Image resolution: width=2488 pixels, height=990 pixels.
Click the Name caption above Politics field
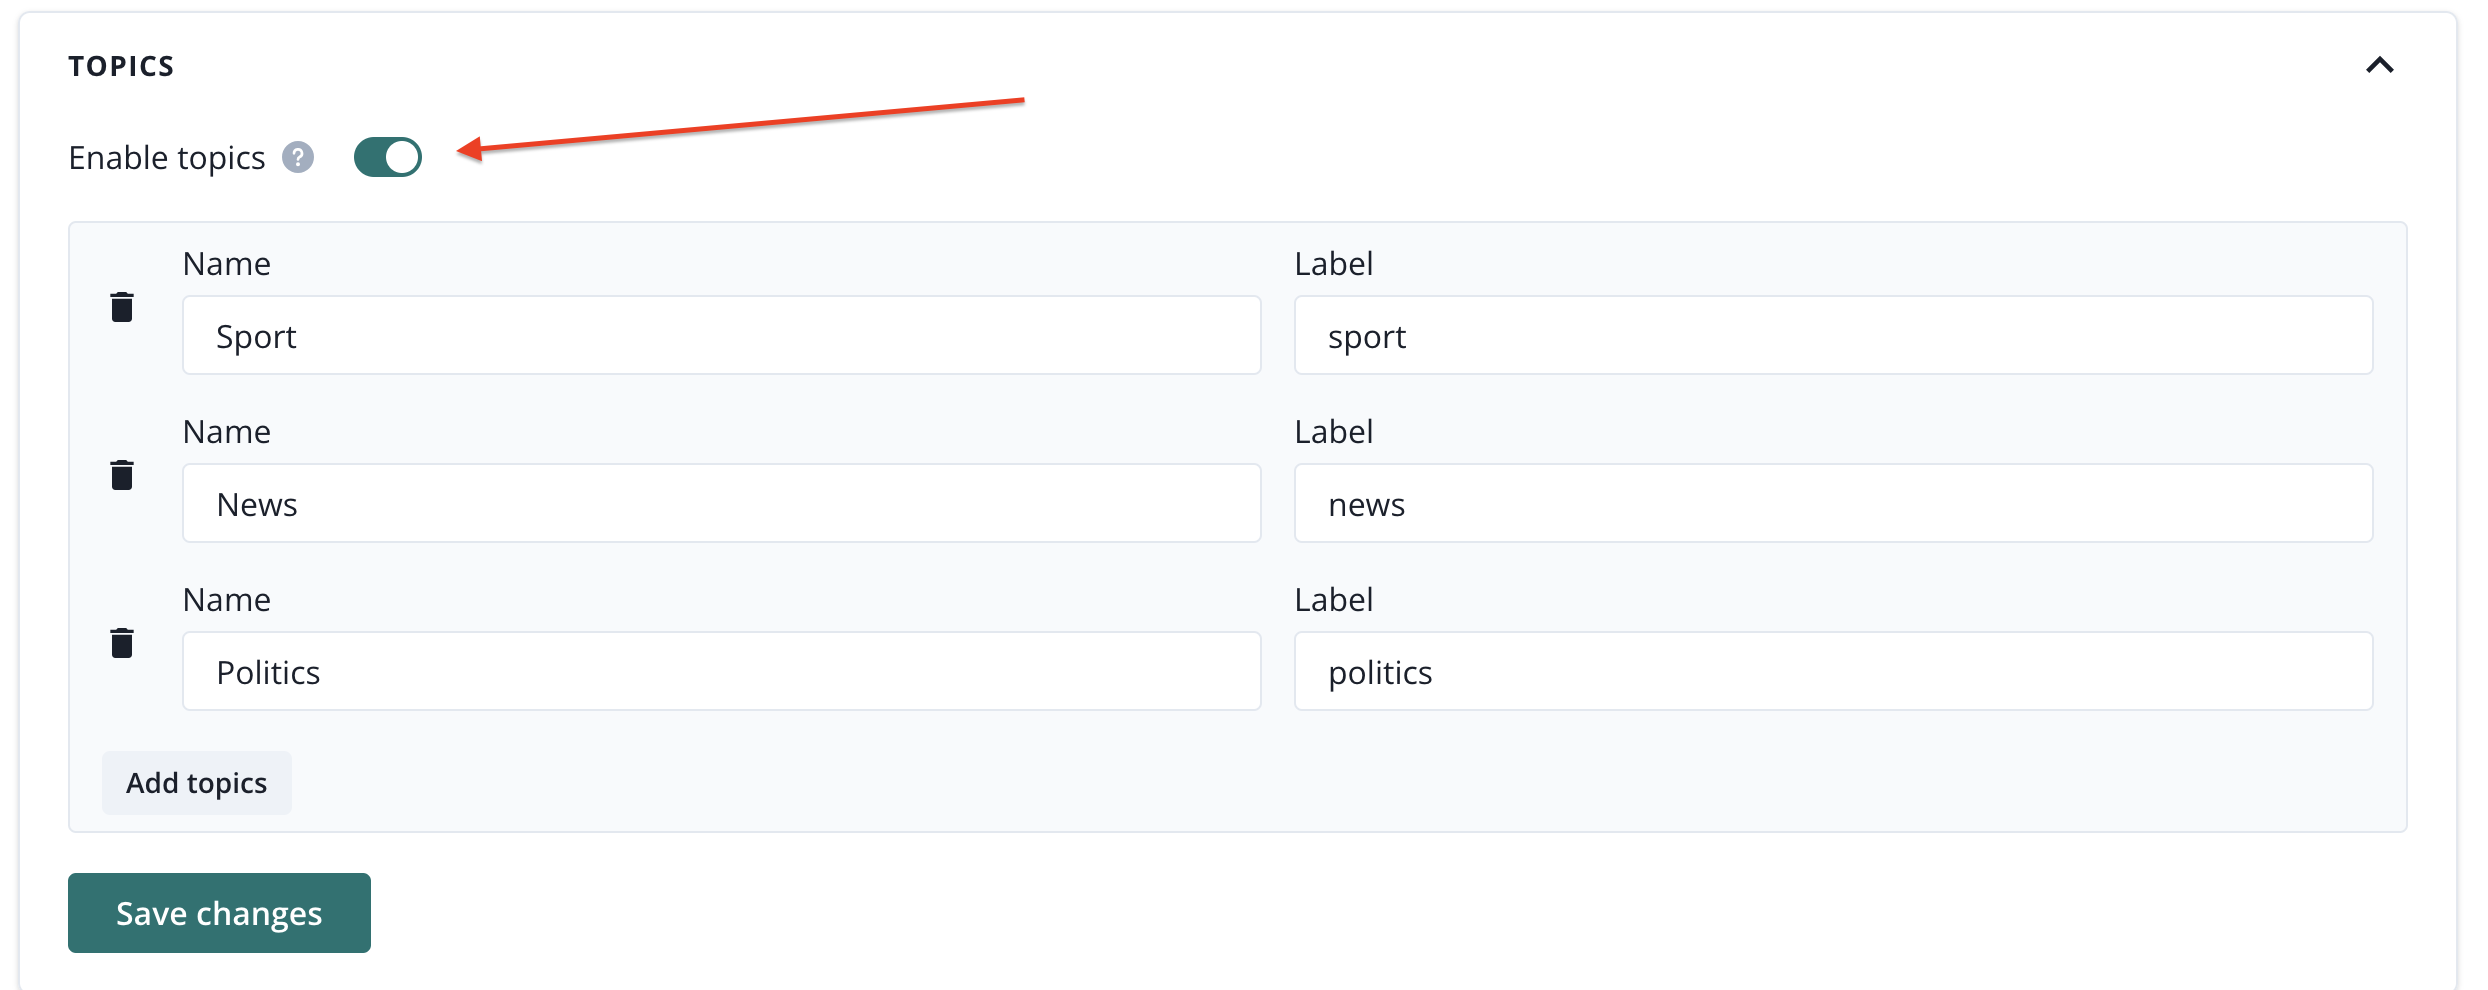click(x=227, y=600)
